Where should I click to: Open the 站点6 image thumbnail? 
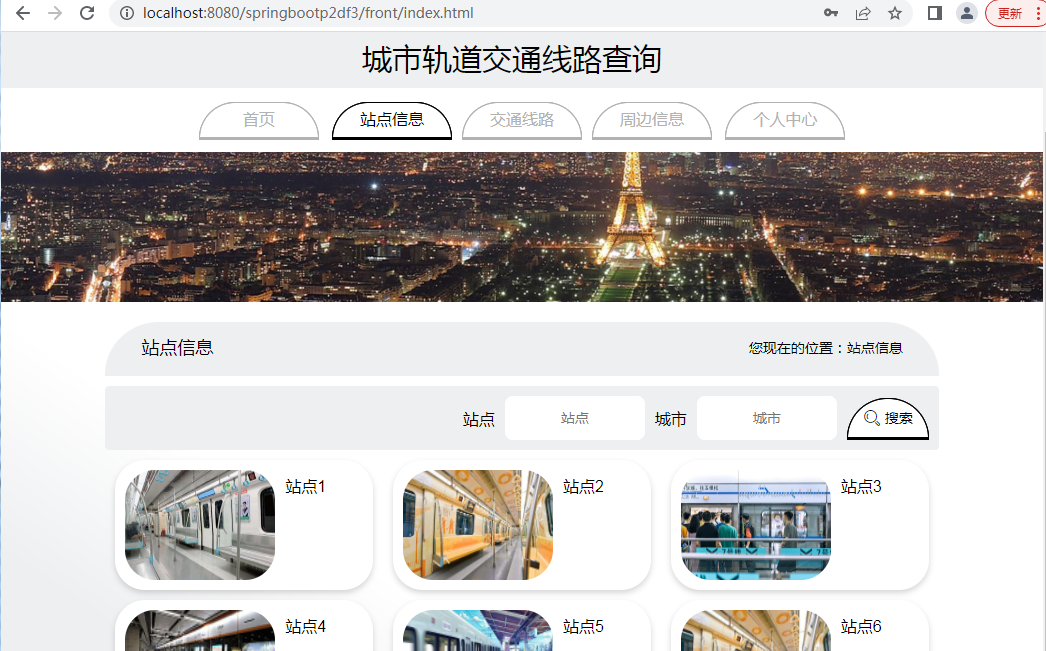click(x=756, y=630)
